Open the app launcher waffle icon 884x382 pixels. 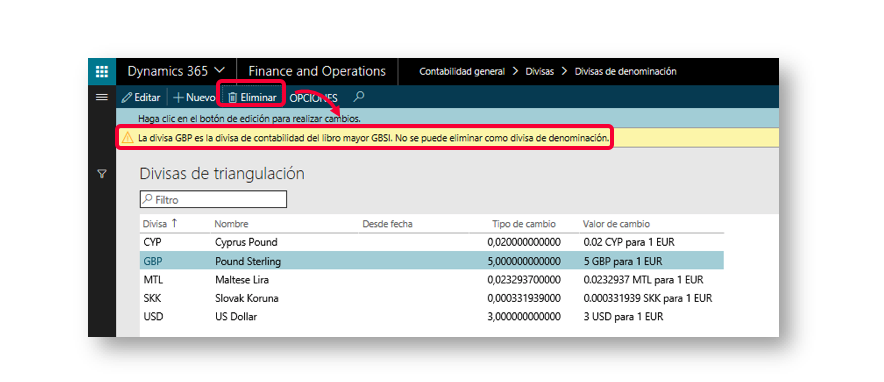click(x=101, y=72)
